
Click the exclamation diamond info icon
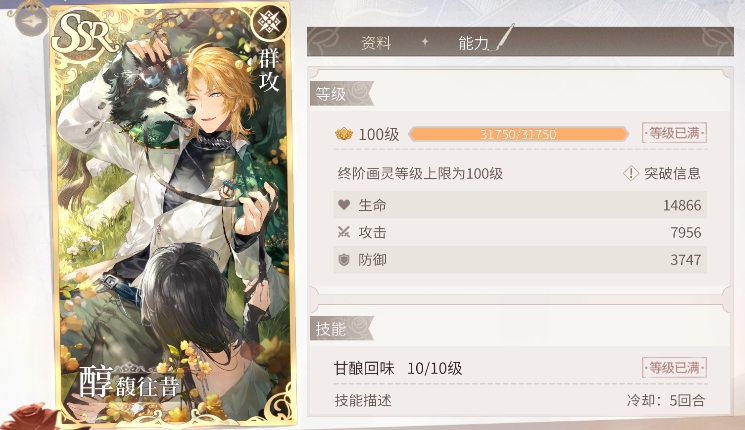[630, 173]
